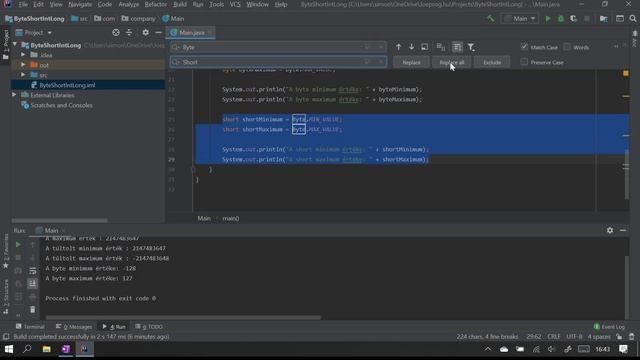Image resolution: width=640 pixels, height=360 pixels.
Task: Open the Project panel settings gear
Action: 145,33
